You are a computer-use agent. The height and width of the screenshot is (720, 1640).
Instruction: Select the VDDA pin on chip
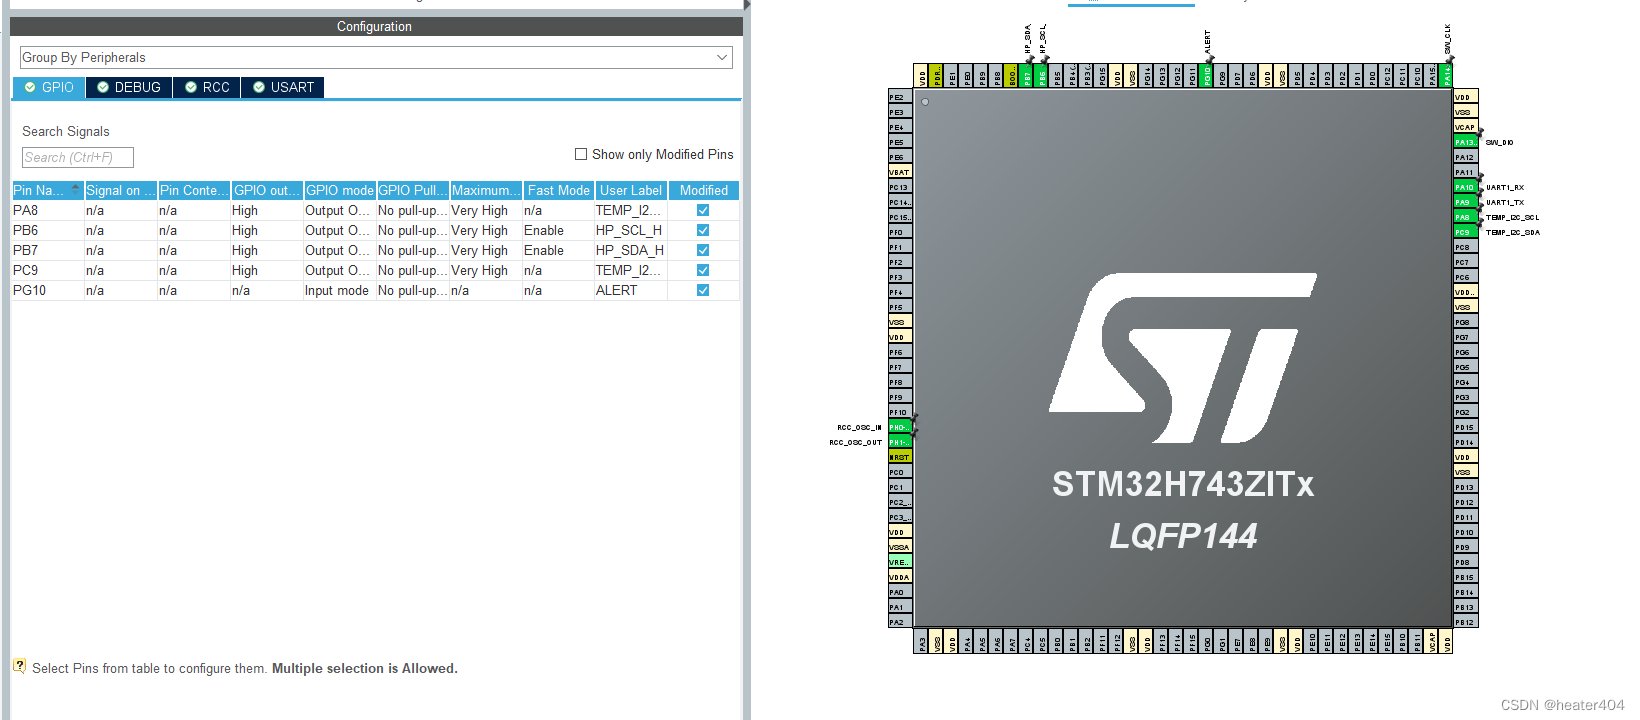coord(900,577)
